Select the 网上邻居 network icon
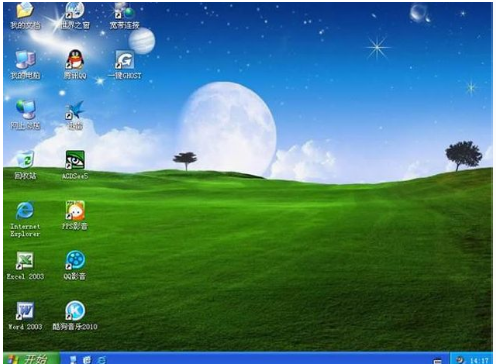Viewport: 496px width, 364px height. tap(25, 110)
